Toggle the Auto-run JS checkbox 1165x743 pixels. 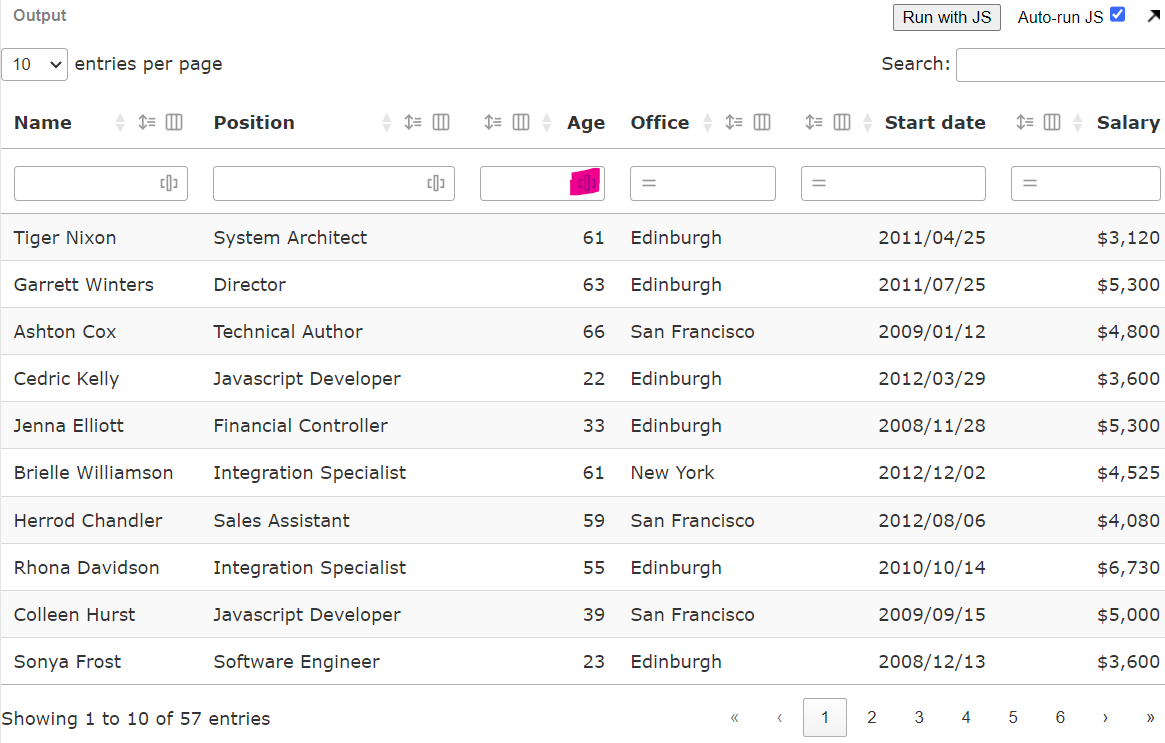click(x=1117, y=15)
